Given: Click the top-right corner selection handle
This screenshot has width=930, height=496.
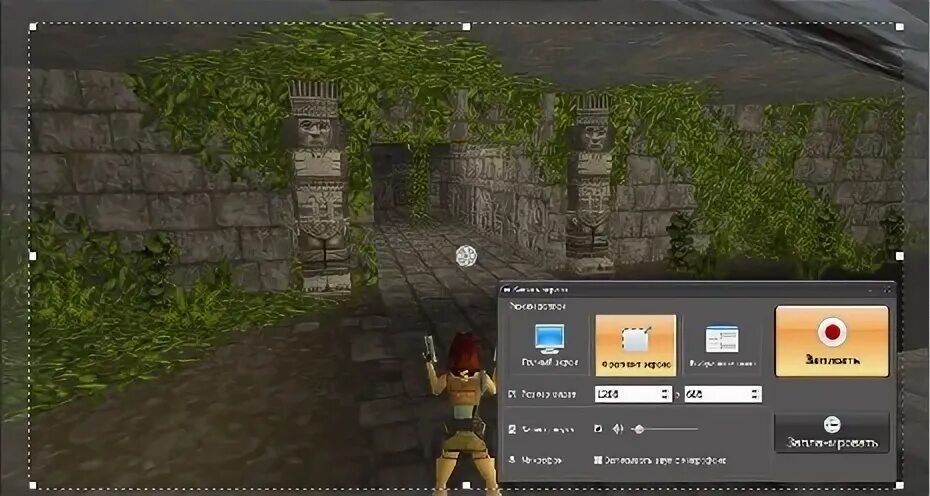Looking at the screenshot, I should [x=900, y=27].
